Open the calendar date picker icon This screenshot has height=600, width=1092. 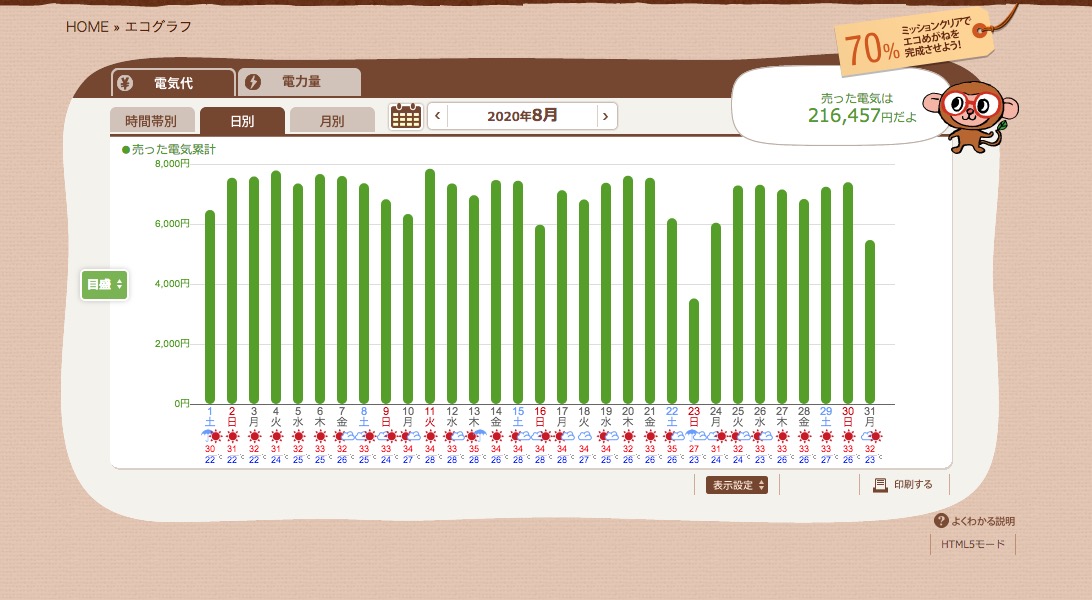tap(405, 116)
